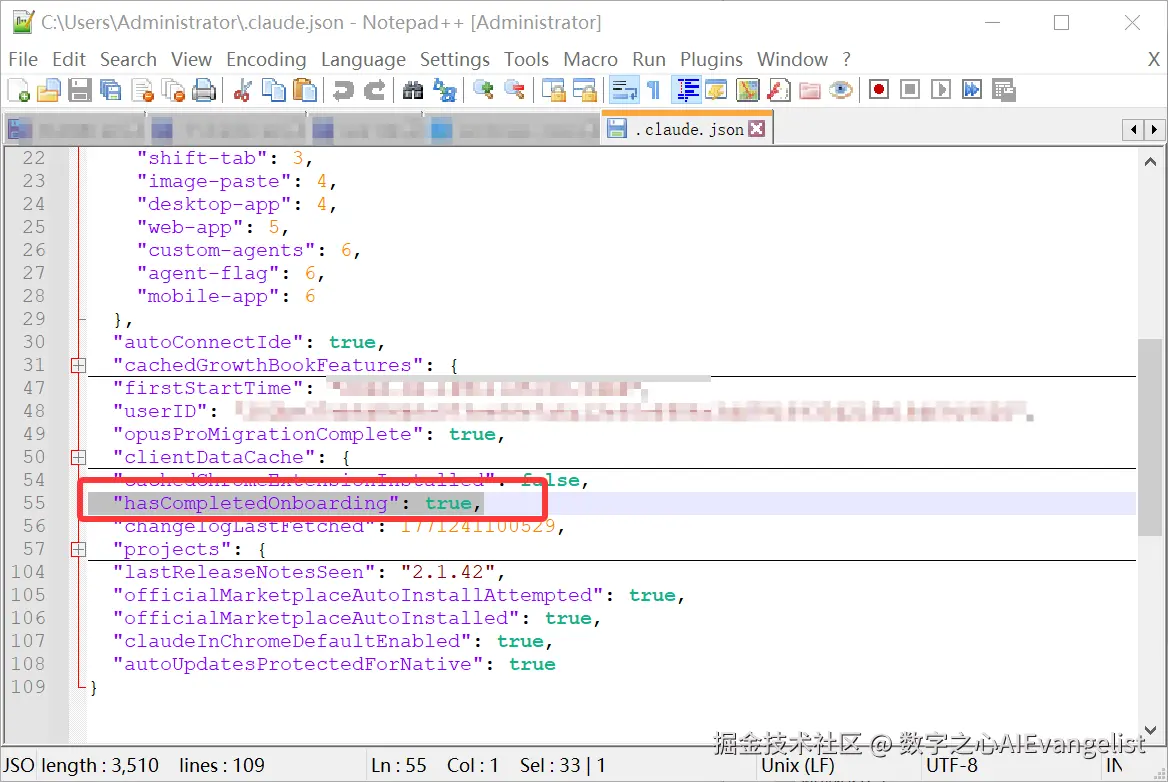This screenshot has width=1168, height=782.
Task: Expand clientDataCache fold on line 50
Action: pyautogui.click(x=78, y=457)
